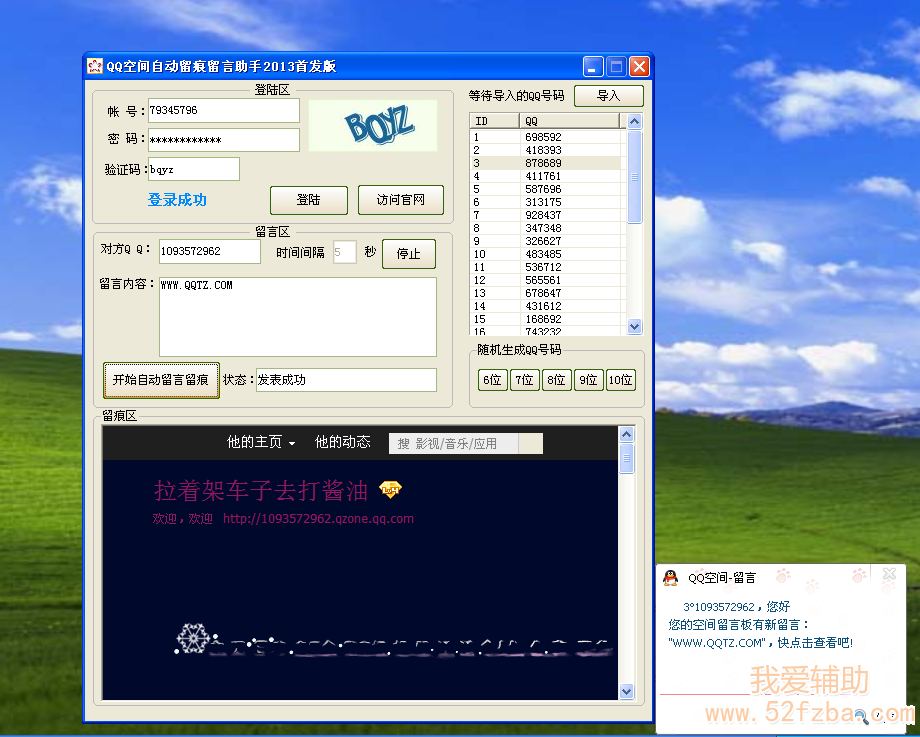Select QQ list row 565561
Viewport: 920px width, 737px height.
click(x=546, y=280)
